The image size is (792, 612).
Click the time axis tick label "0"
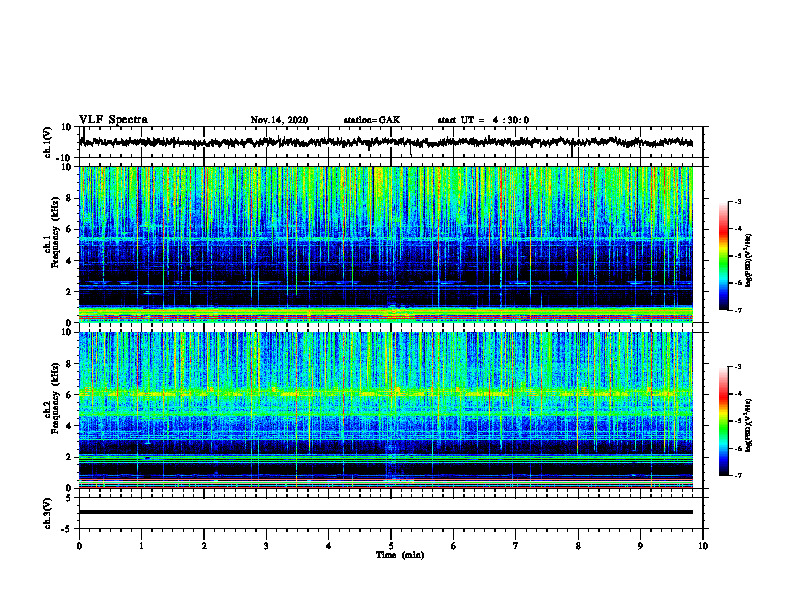[79, 546]
